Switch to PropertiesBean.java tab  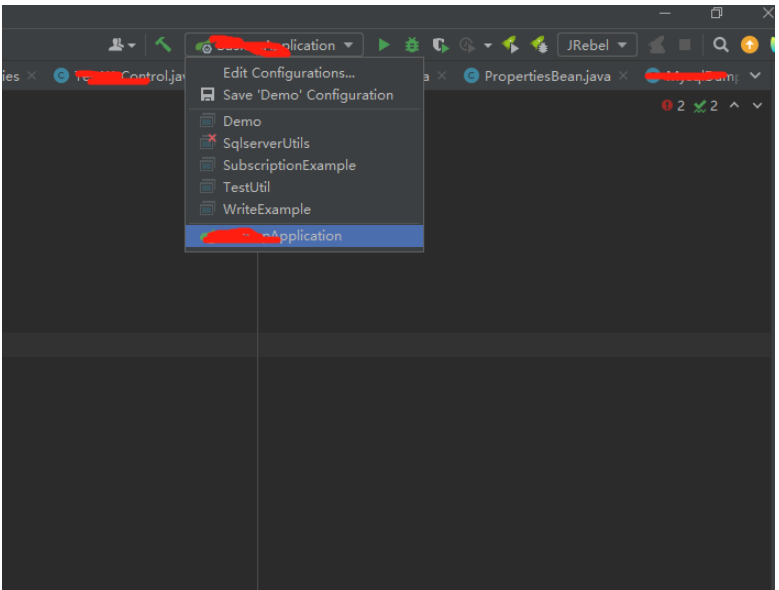[x=547, y=76]
